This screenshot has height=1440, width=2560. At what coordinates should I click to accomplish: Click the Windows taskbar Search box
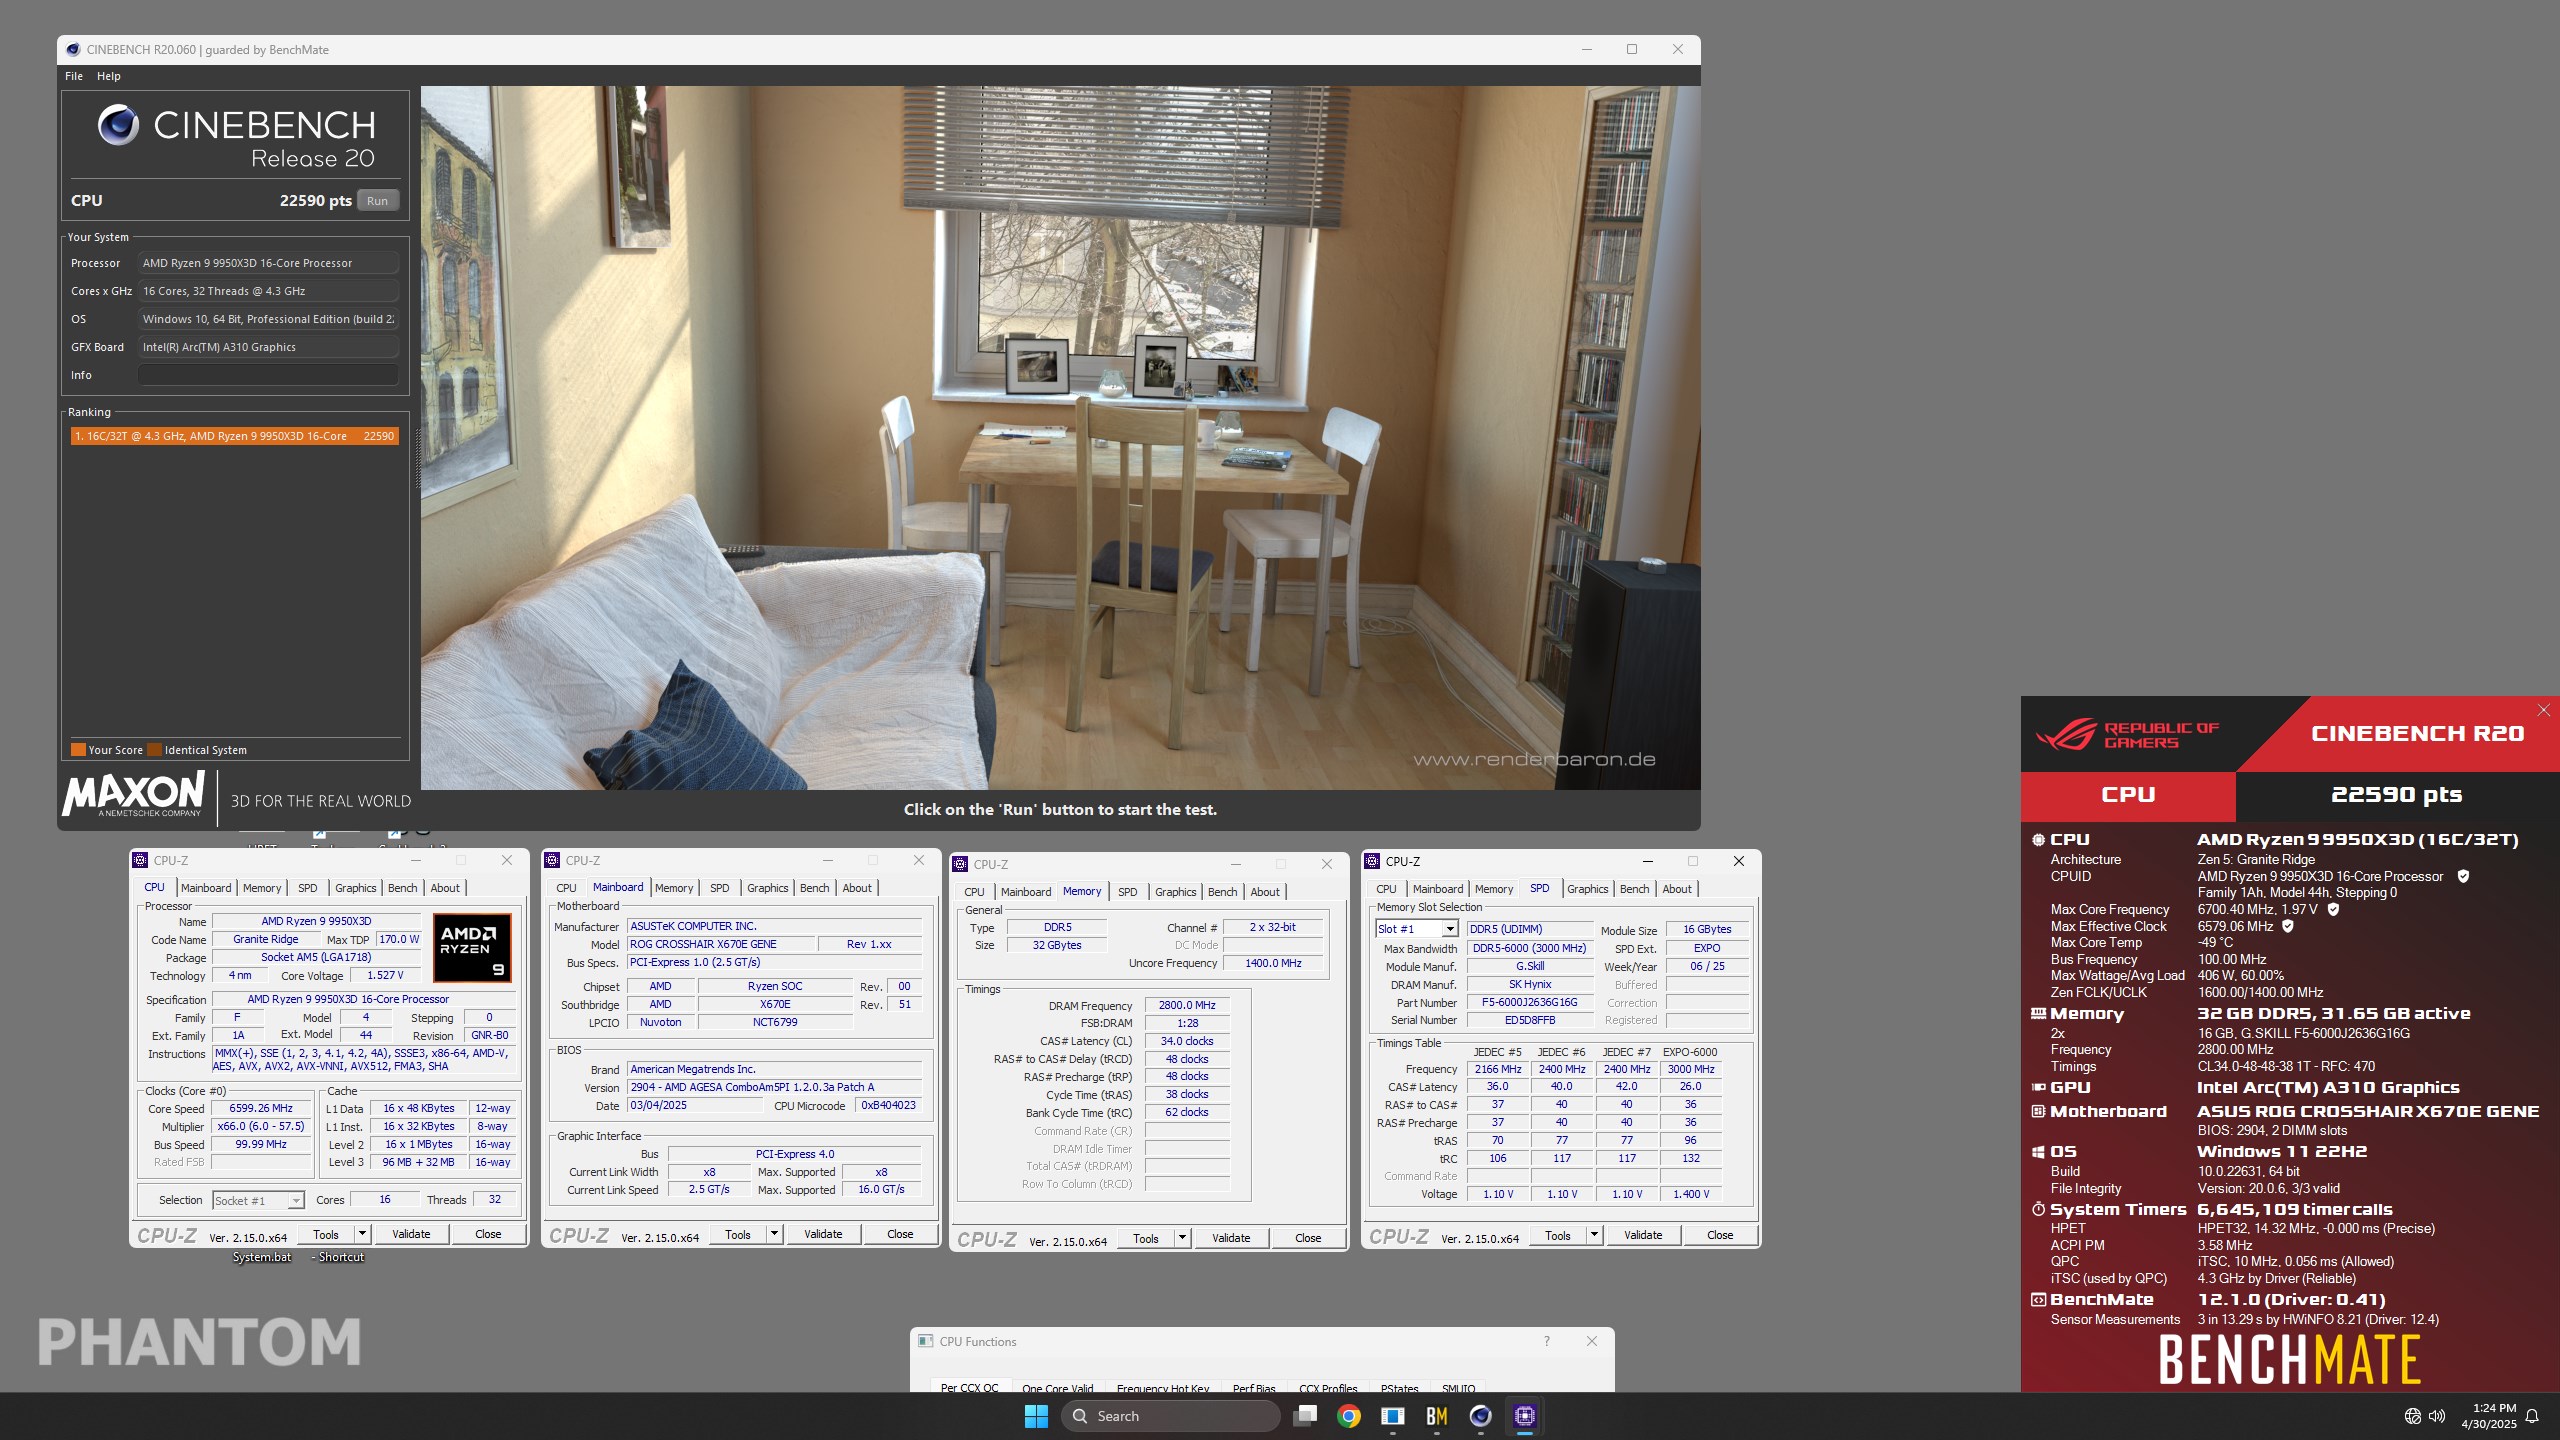[x=1170, y=1416]
